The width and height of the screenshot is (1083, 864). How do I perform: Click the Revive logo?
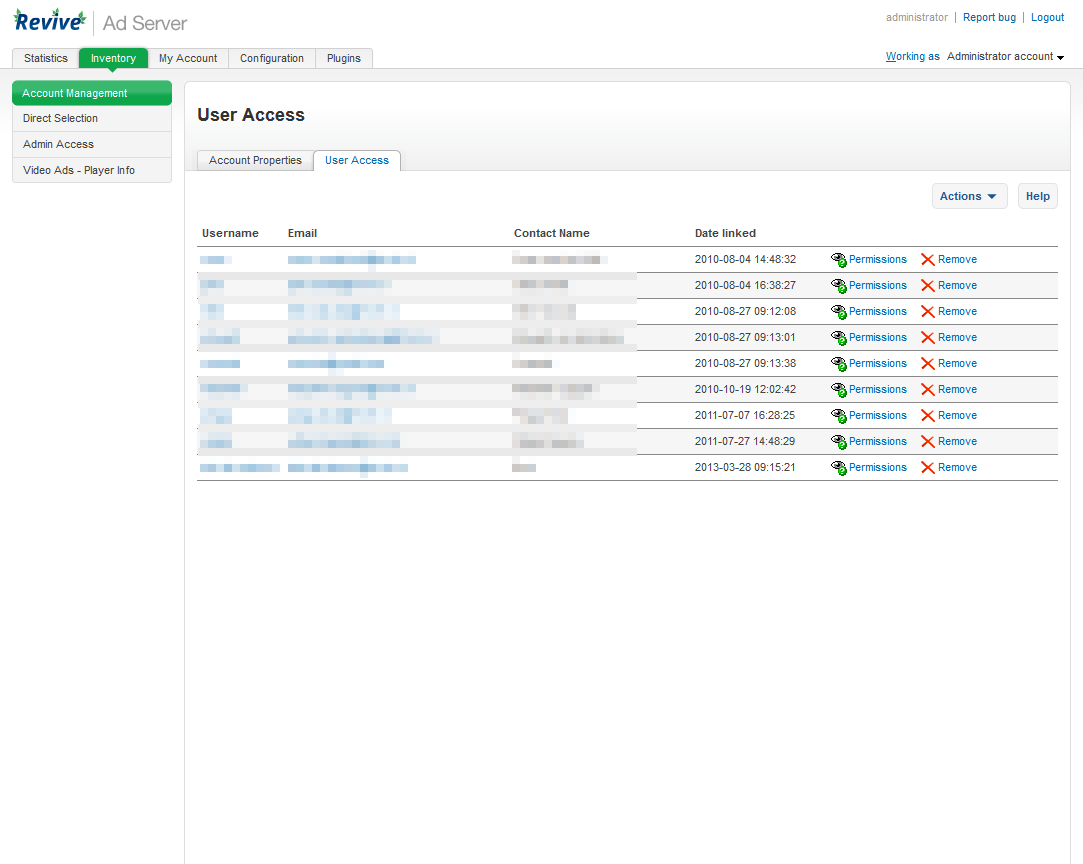tap(49, 19)
